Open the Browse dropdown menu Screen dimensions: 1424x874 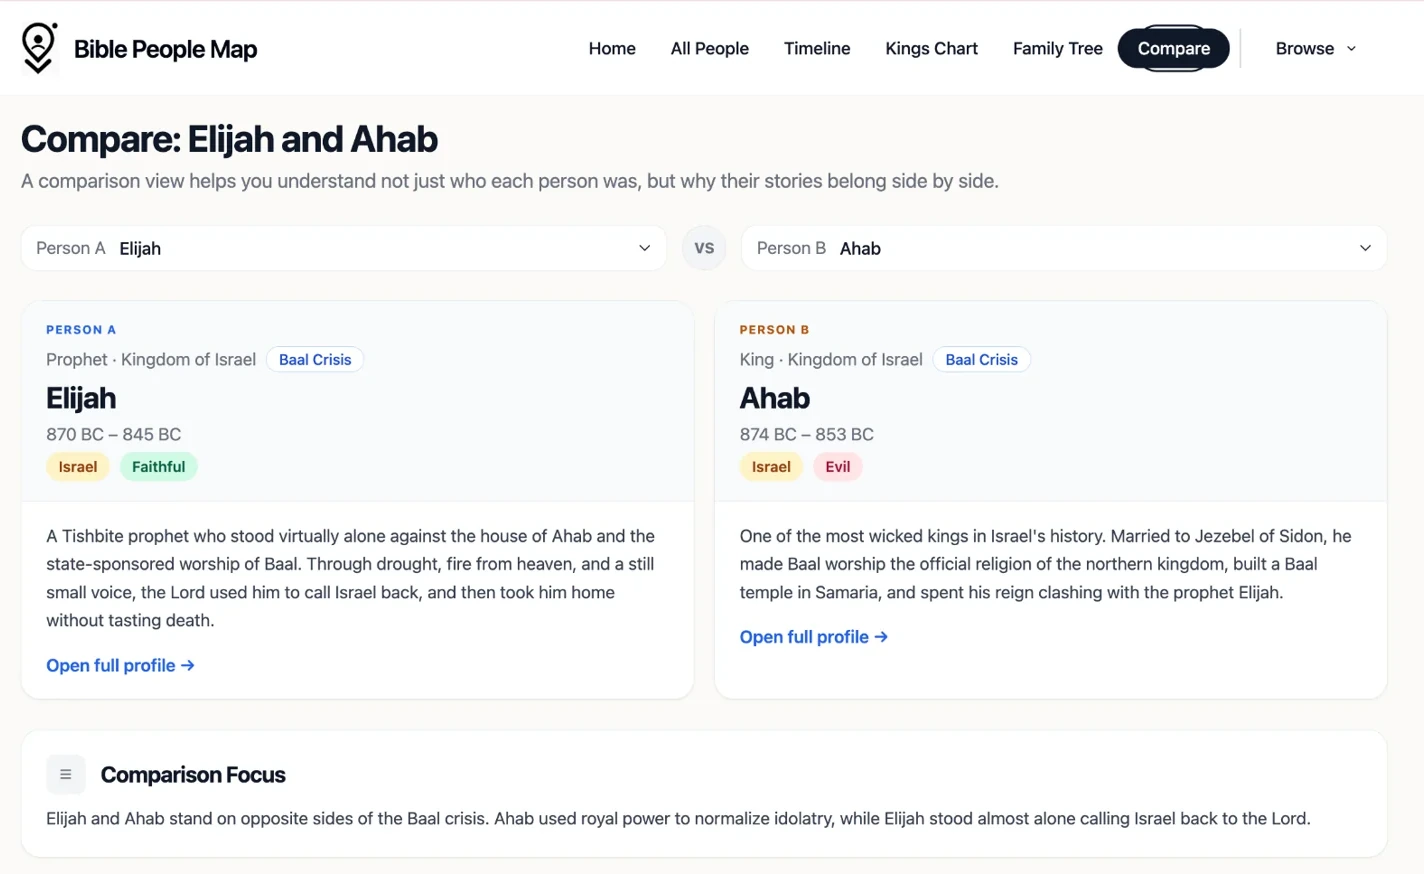1316,48
